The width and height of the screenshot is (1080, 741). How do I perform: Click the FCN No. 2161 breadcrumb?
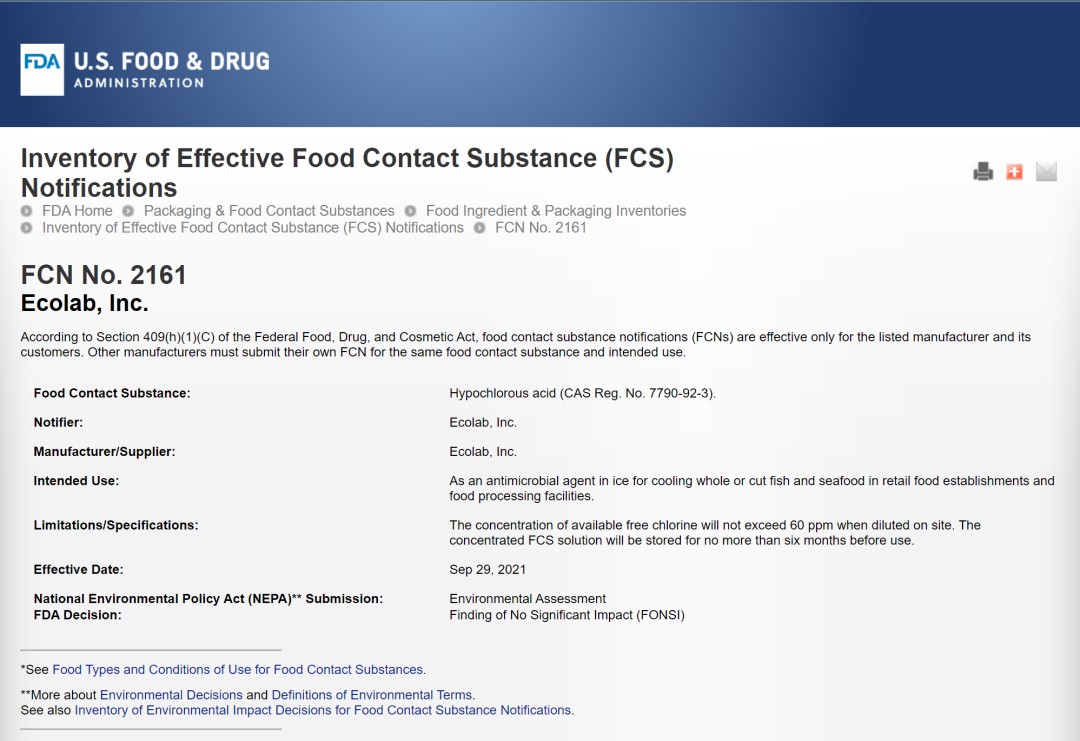click(x=540, y=228)
